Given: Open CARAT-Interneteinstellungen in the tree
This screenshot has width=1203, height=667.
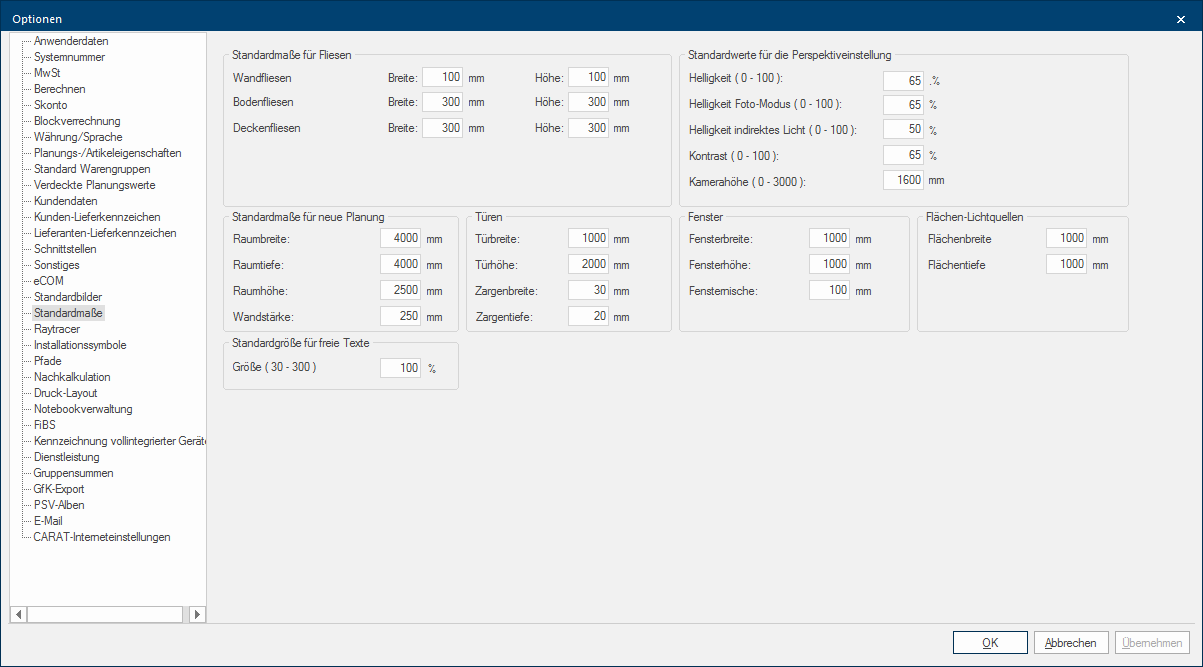Looking at the screenshot, I should [x=102, y=537].
